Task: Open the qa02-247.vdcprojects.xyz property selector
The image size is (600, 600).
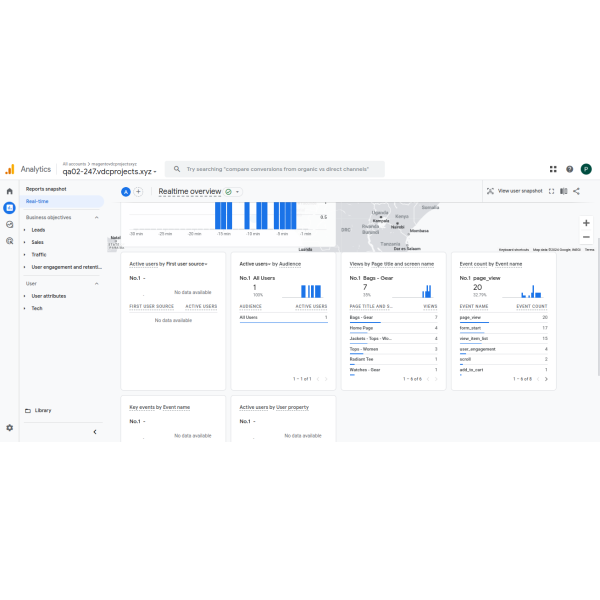Action: coord(109,172)
